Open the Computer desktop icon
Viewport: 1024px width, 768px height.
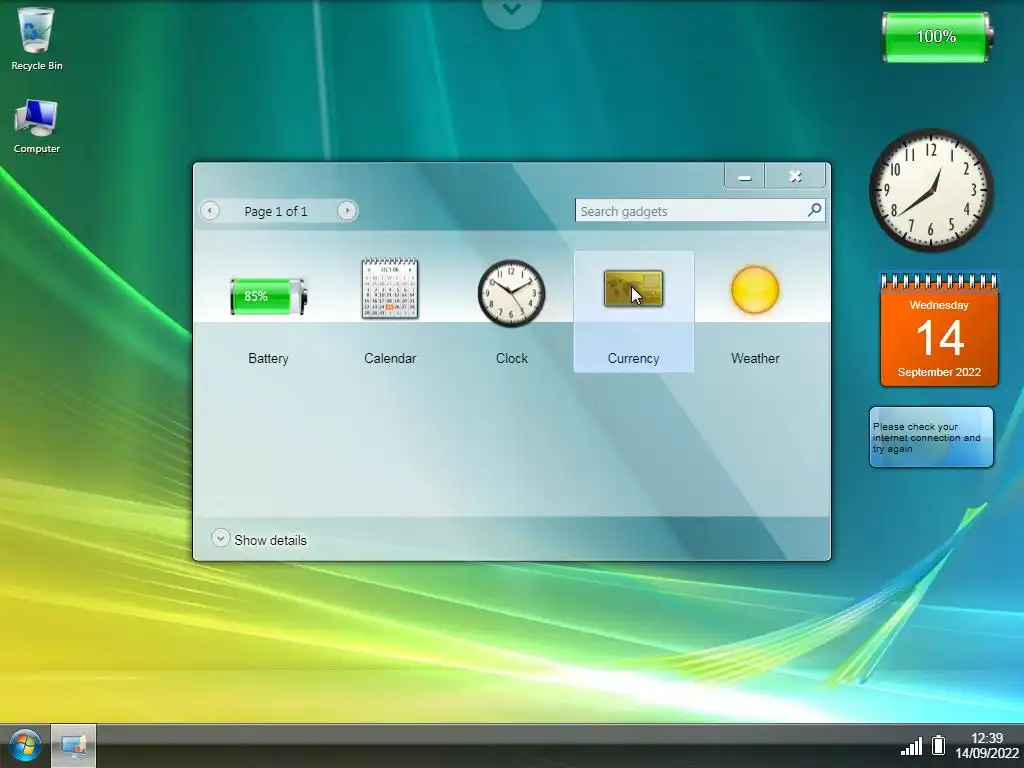click(37, 126)
